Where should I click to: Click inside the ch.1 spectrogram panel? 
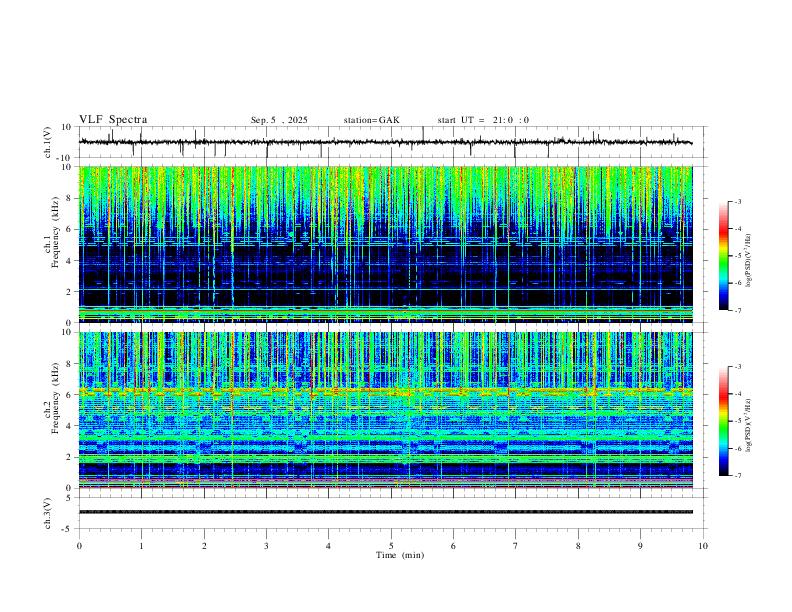click(x=386, y=244)
